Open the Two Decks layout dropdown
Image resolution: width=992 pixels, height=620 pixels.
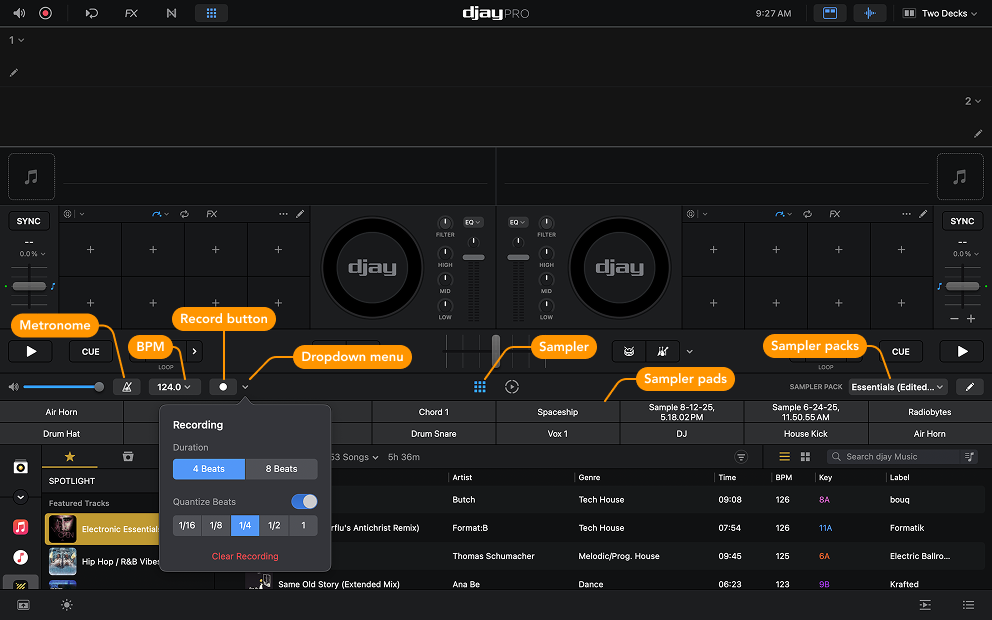coord(938,13)
